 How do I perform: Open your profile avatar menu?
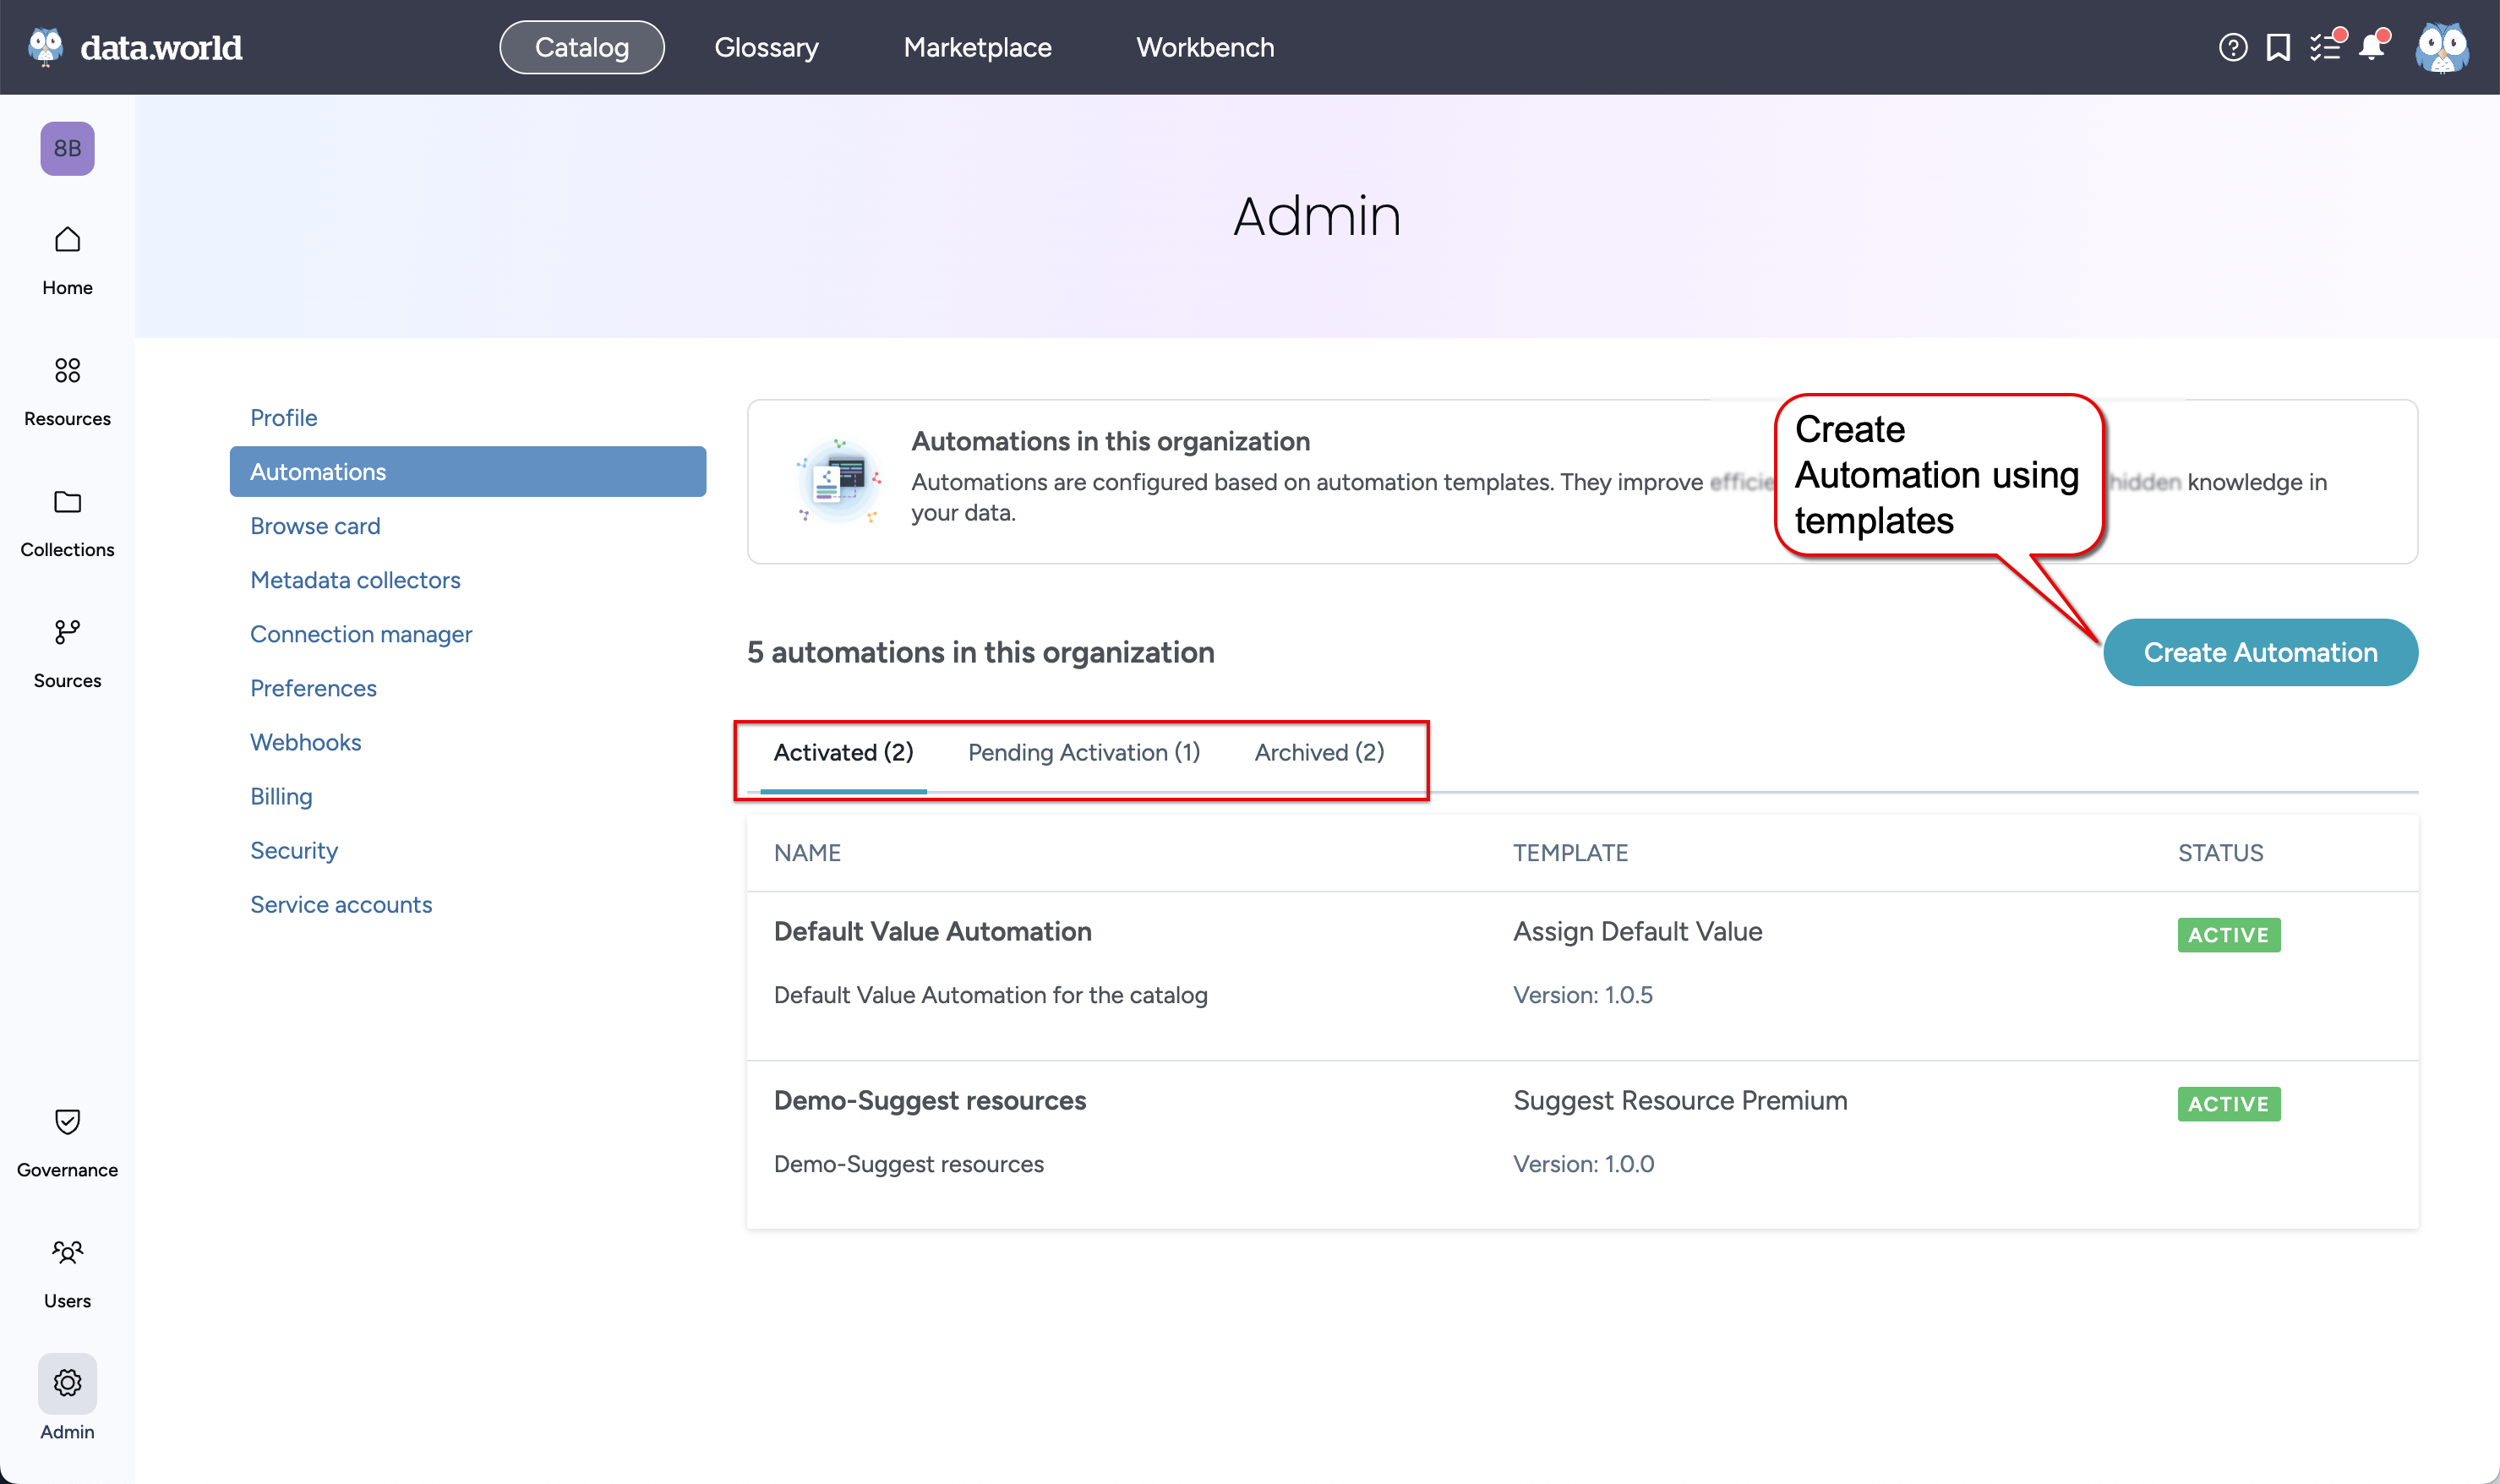(x=2441, y=46)
